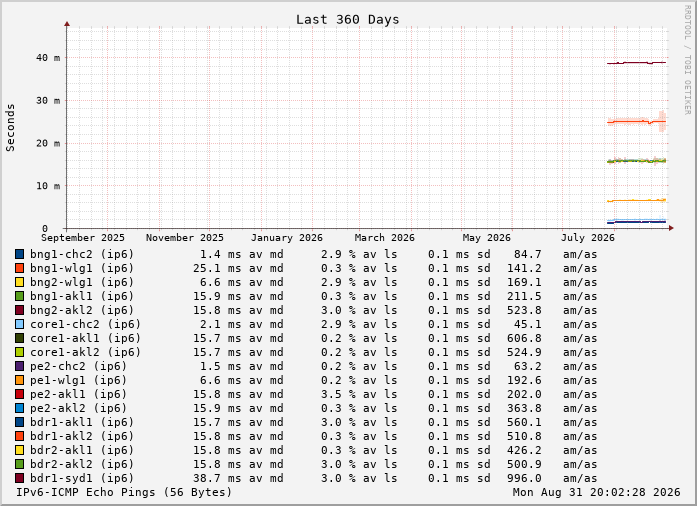Click the September 2025 axis label

83,237
